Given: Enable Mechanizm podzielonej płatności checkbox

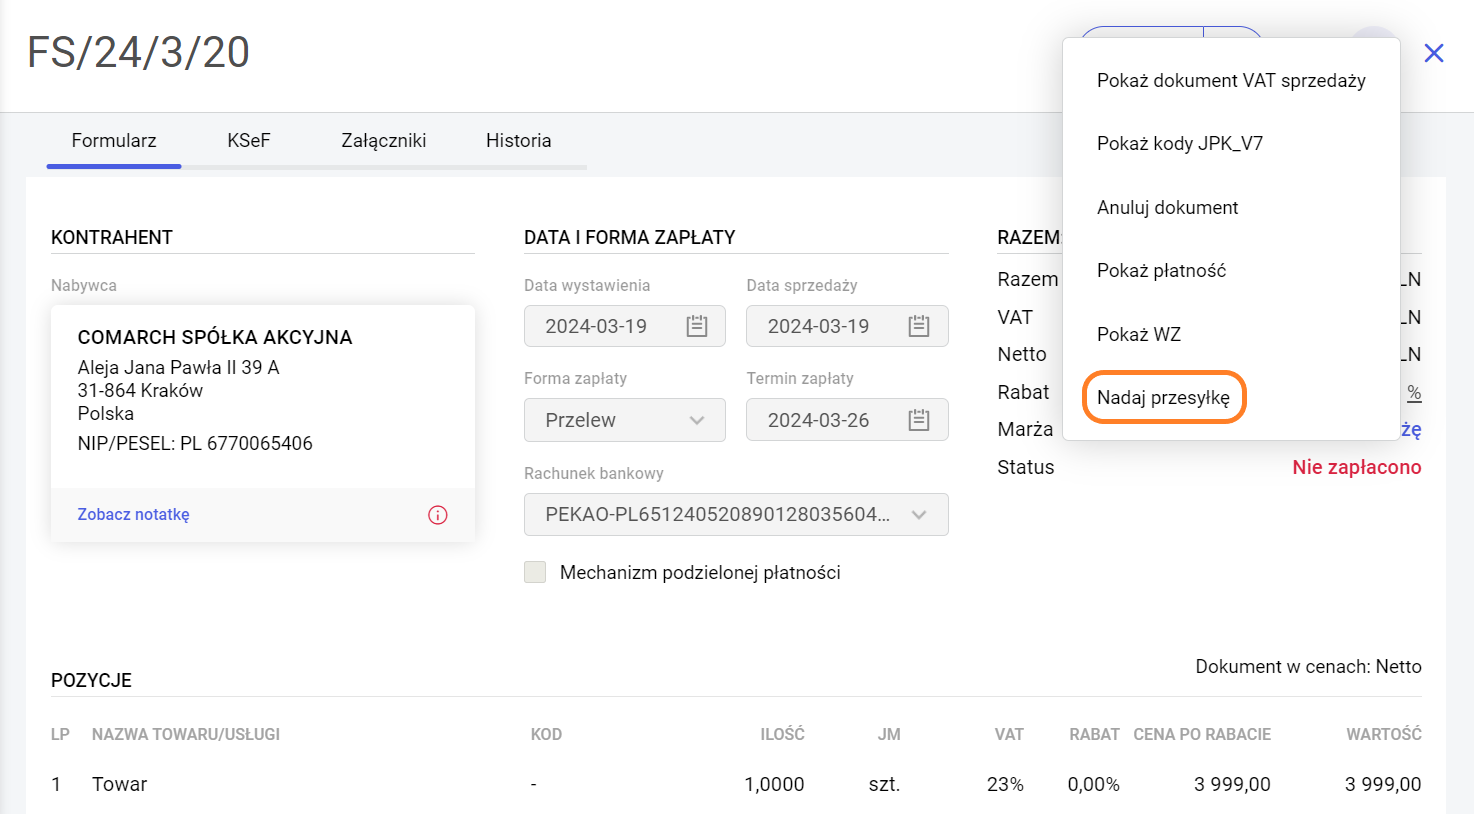Looking at the screenshot, I should tap(536, 572).
